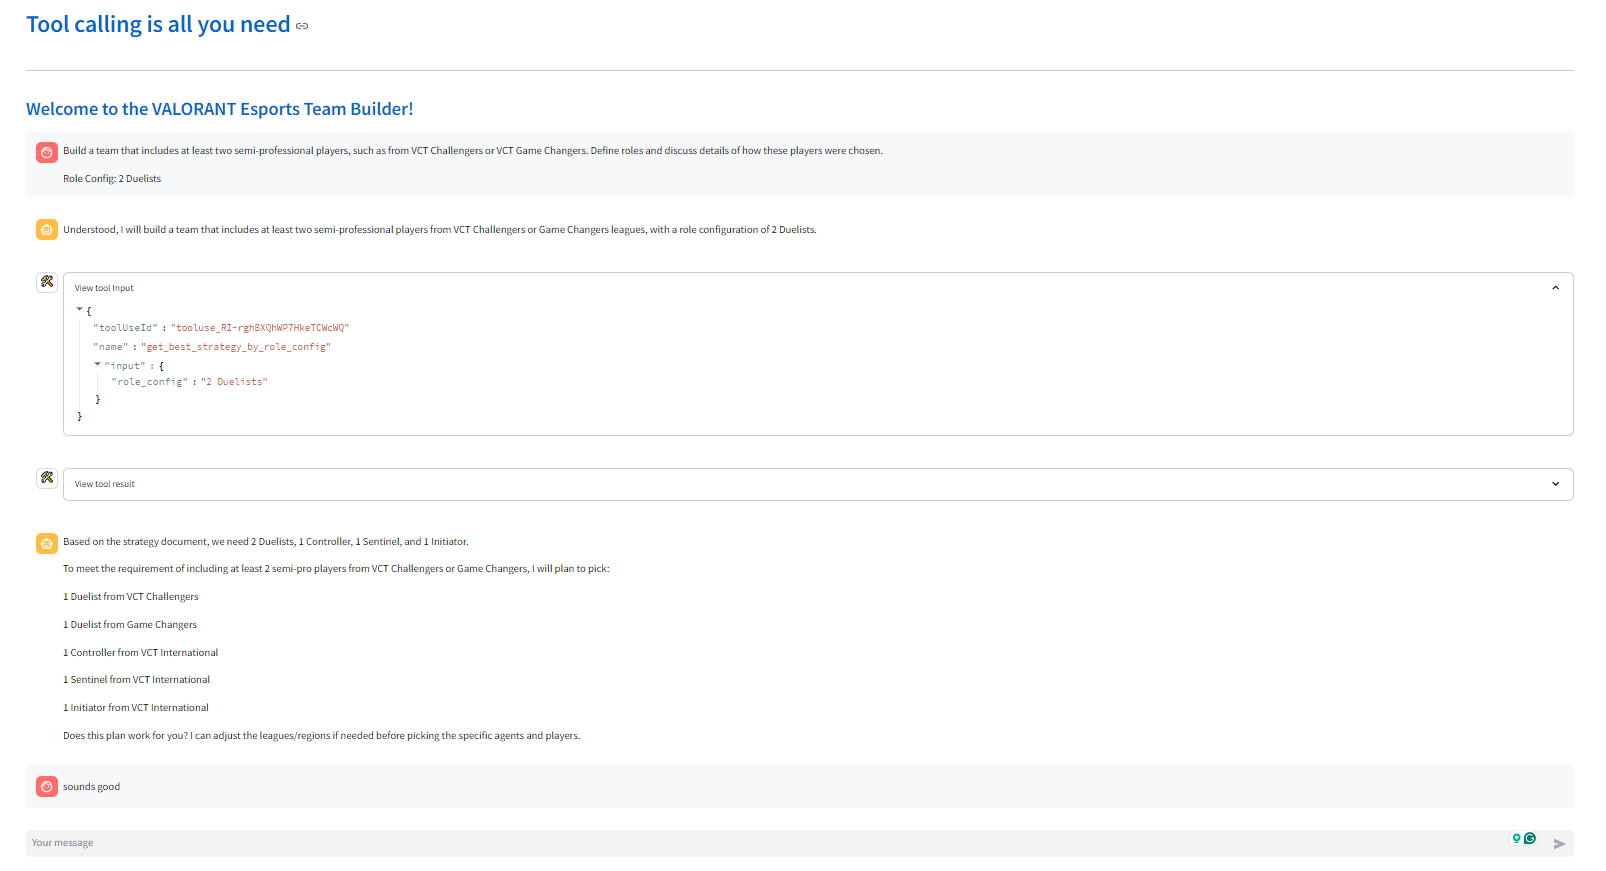Click the "get_best_strategy_by_role_config" value

click(236, 347)
